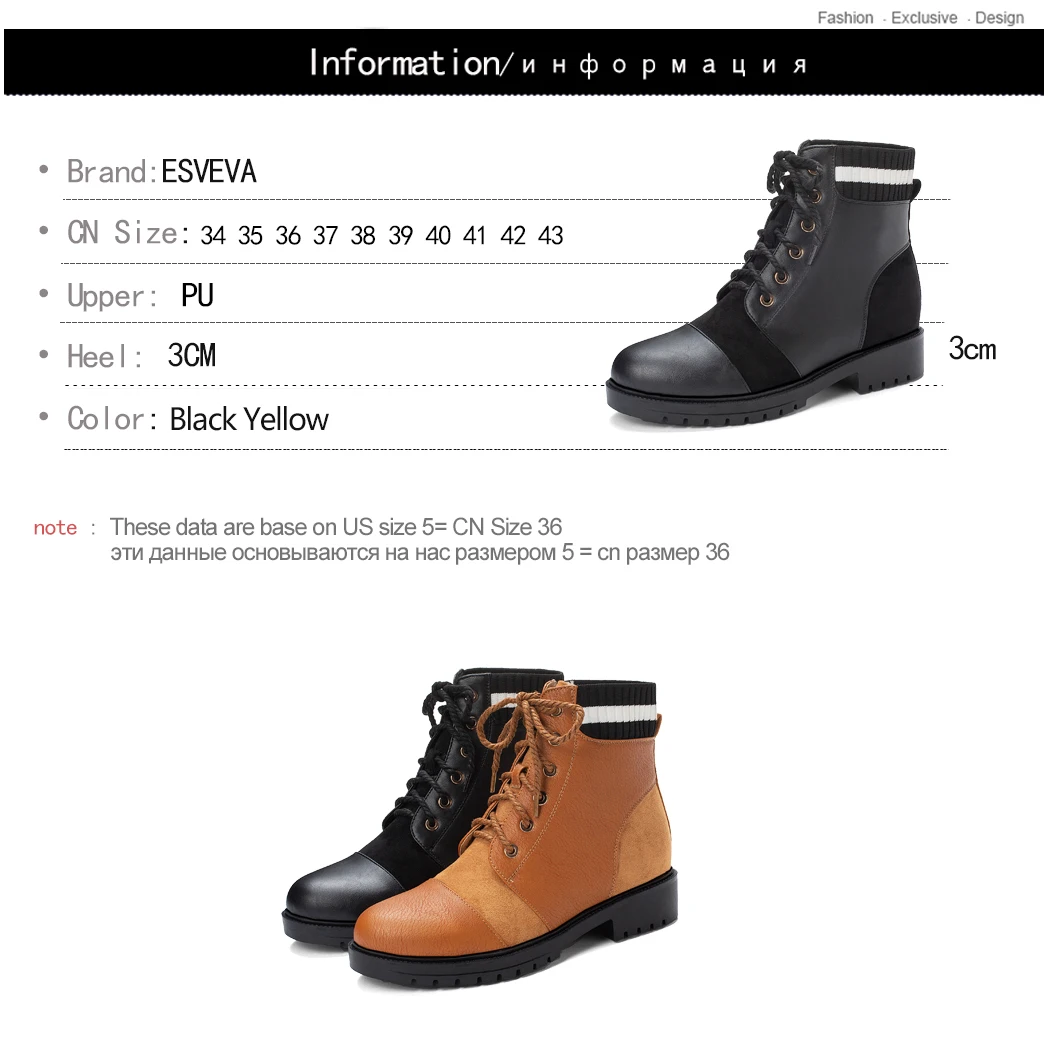This screenshot has width=1048, height=1048.
Task: Click the PU upper material text
Action: (x=197, y=295)
